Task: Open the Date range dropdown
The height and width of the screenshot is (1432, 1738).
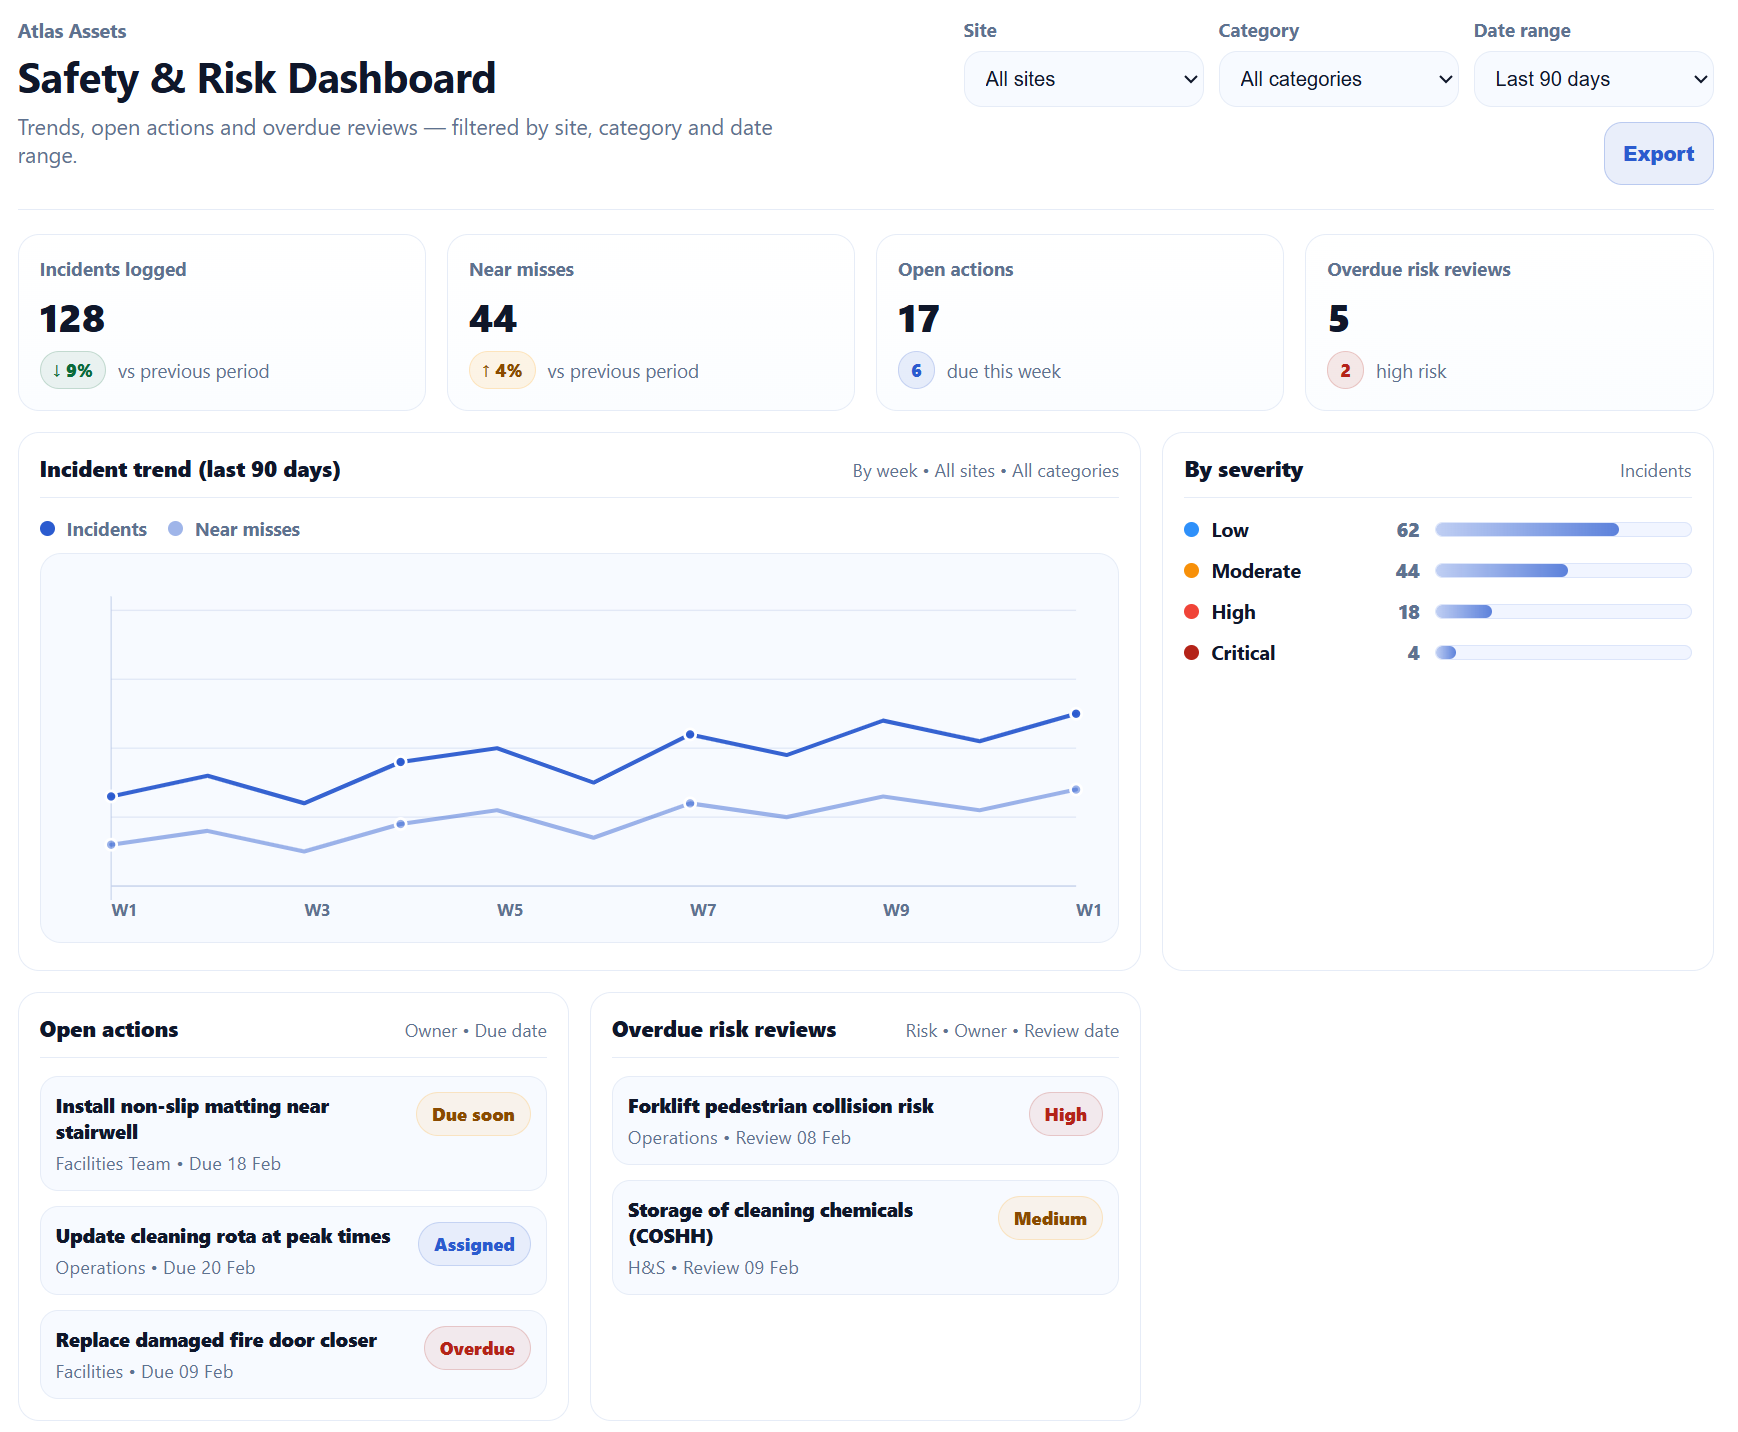Action: pyautogui.click(x=1593, y=79)
